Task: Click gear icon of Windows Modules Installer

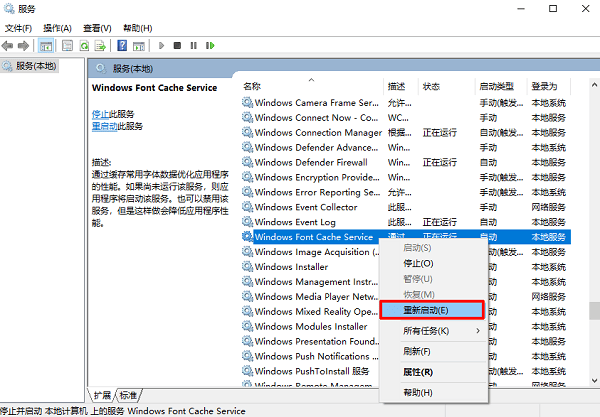Action: (248, 326)
